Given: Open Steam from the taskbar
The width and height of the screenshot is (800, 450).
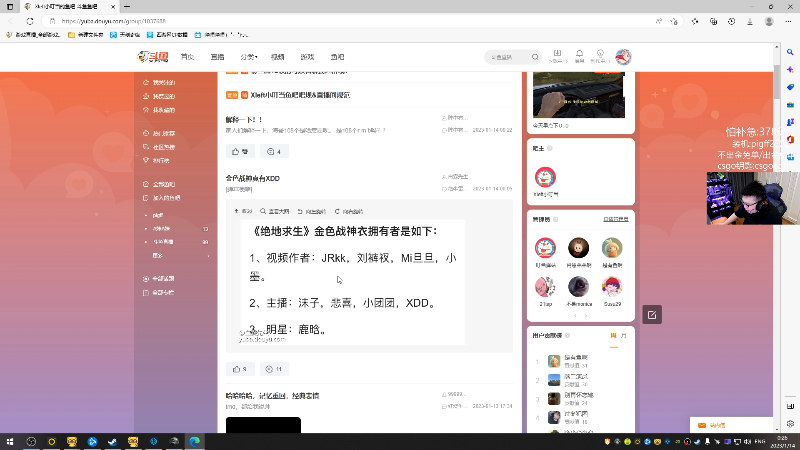Looking at the screenshot, I should tap(112, 441).
